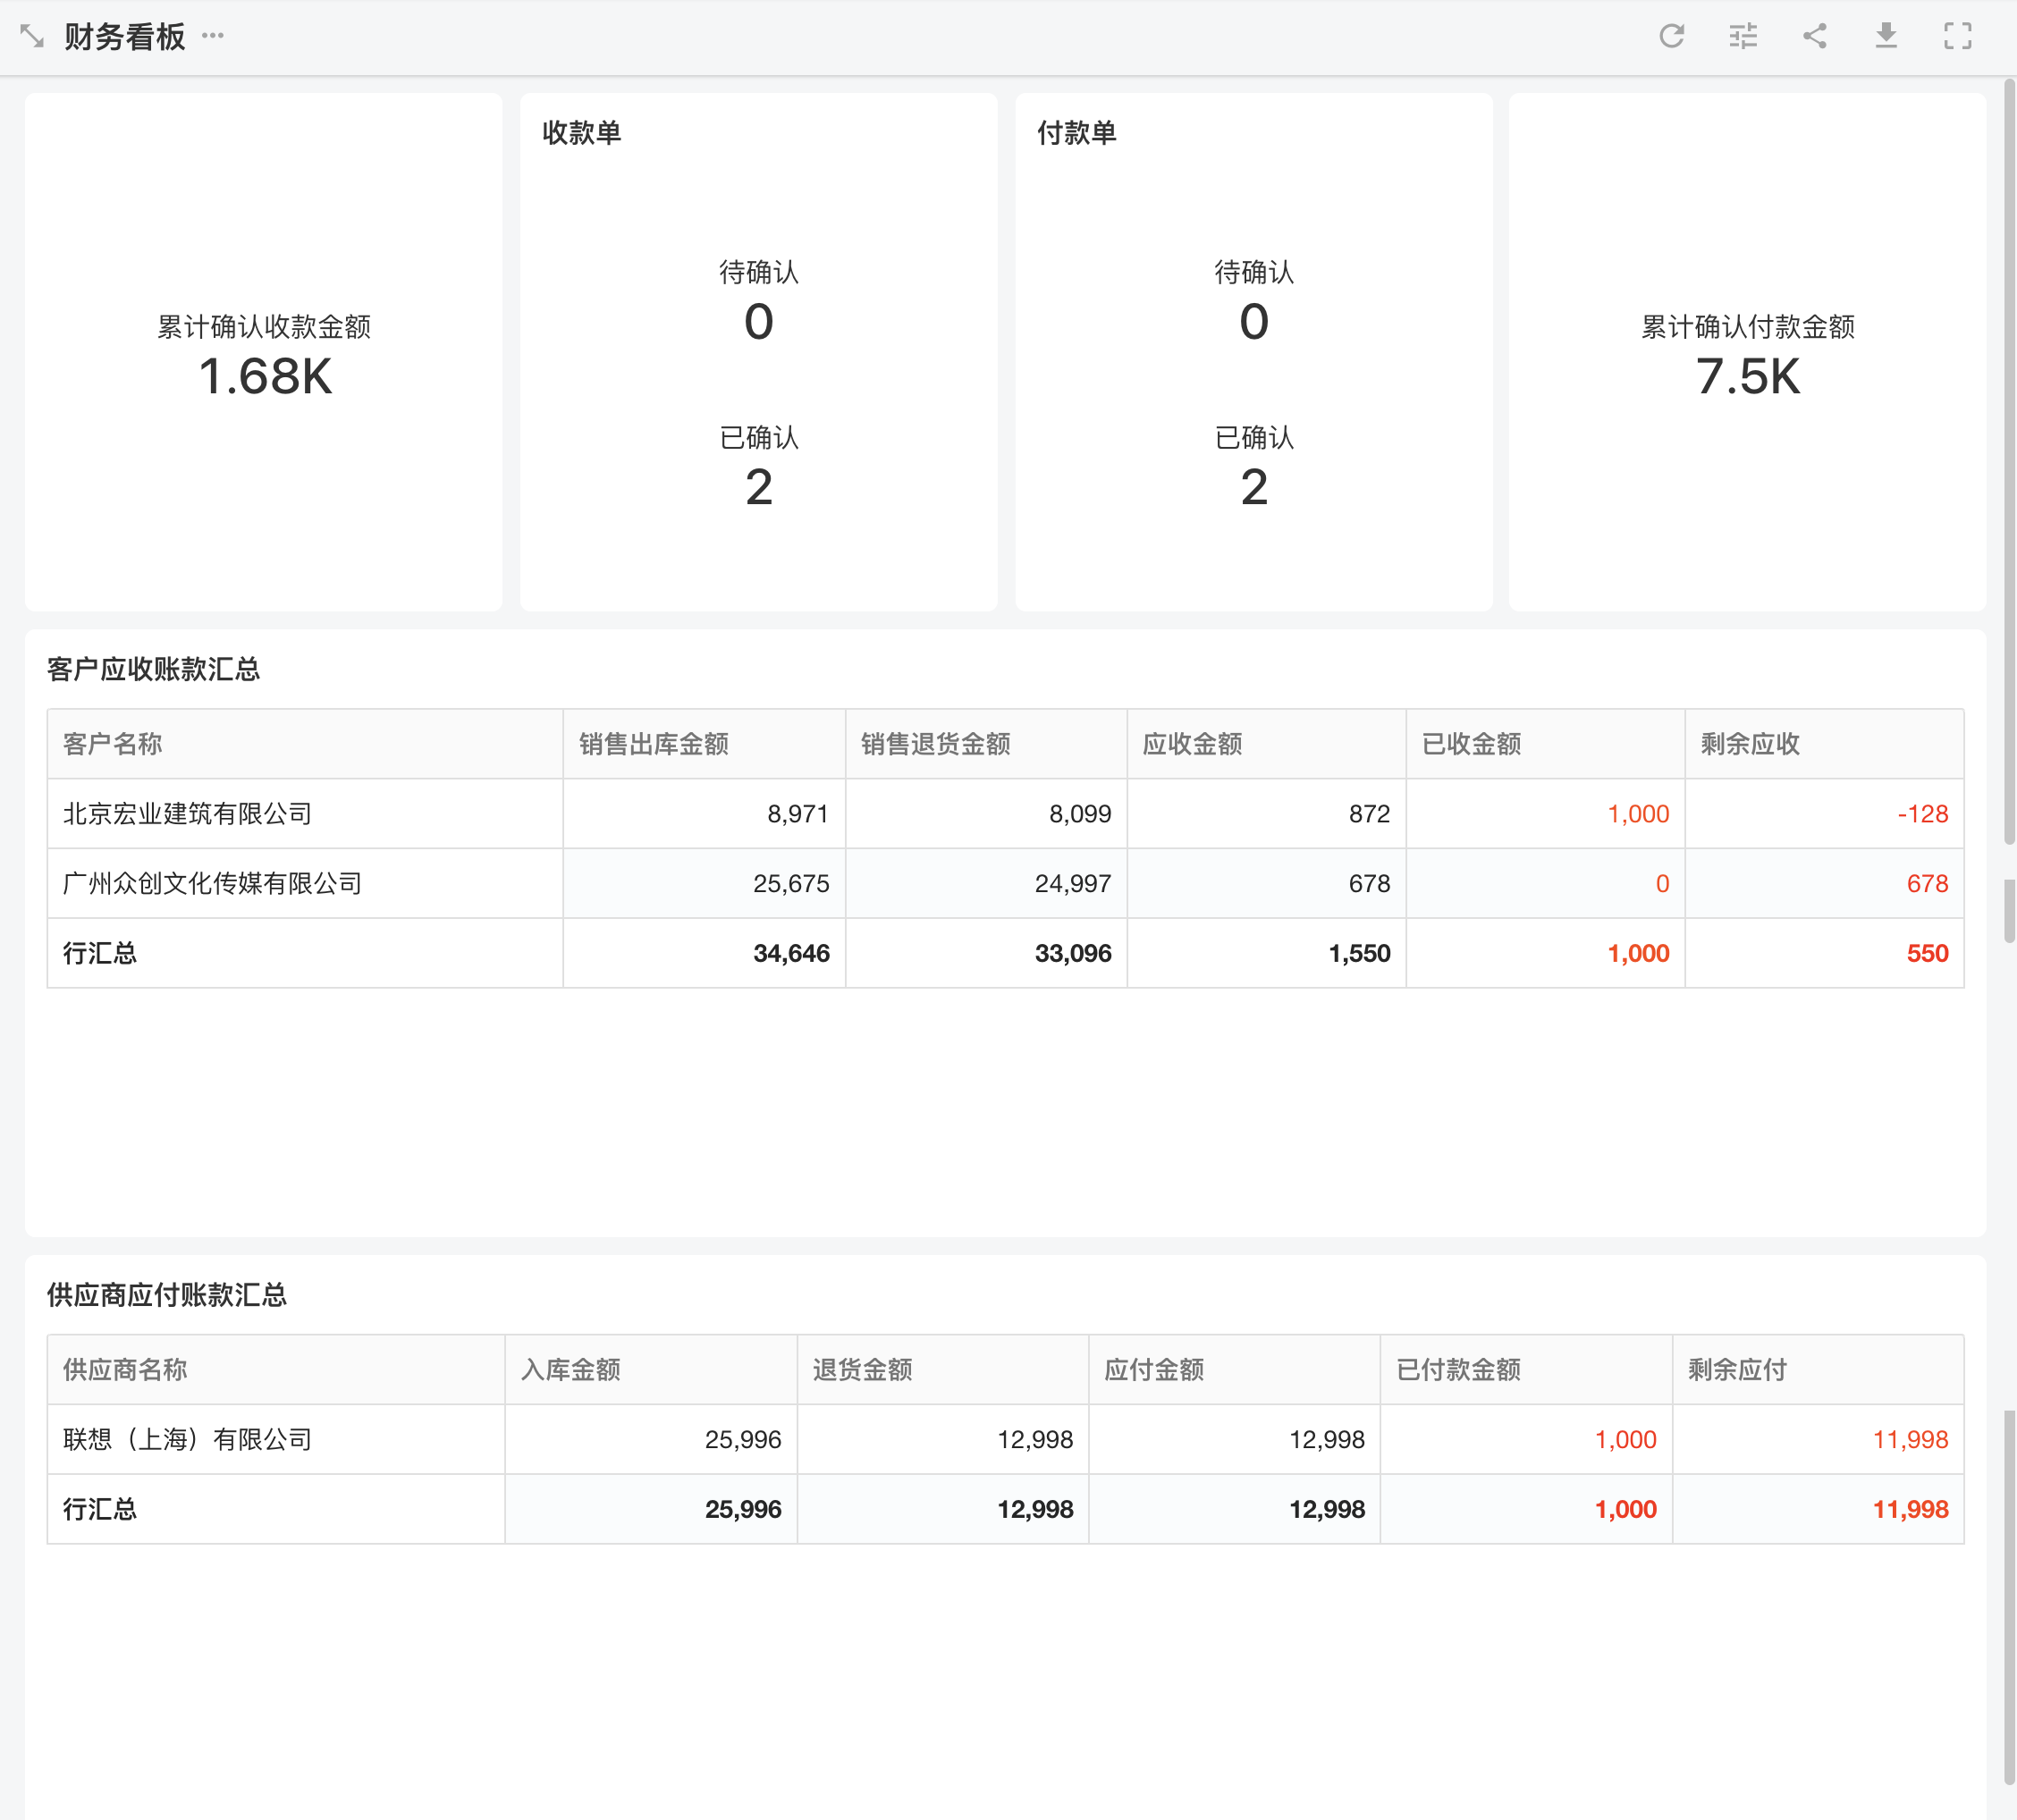Click the 销售退货金额 column header
Image resolution: width=2017 pixels, height=1820 pixels.
click(x=986, y=744)
